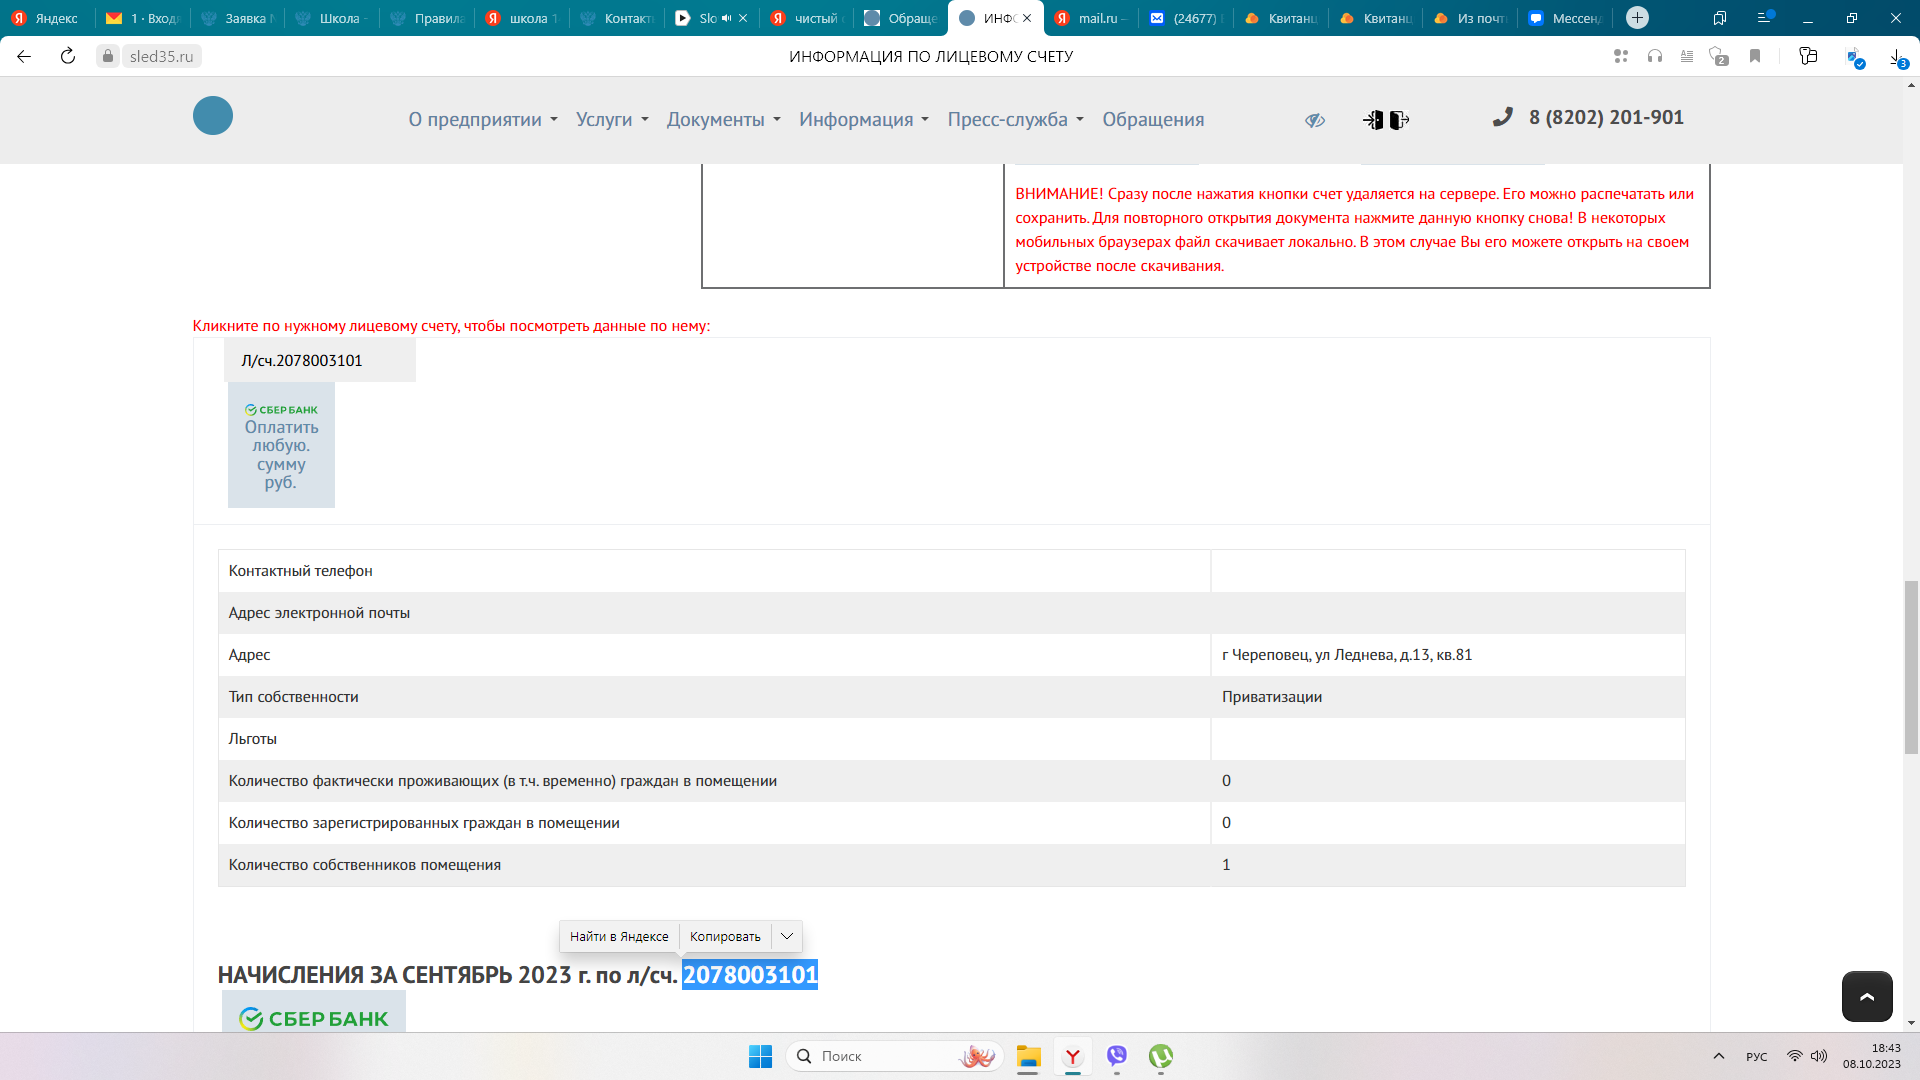The height and width of the screenshot is (1080, 1920).
Task: Toggle the visually impaired version eye icon
Action: (1314, 120)
